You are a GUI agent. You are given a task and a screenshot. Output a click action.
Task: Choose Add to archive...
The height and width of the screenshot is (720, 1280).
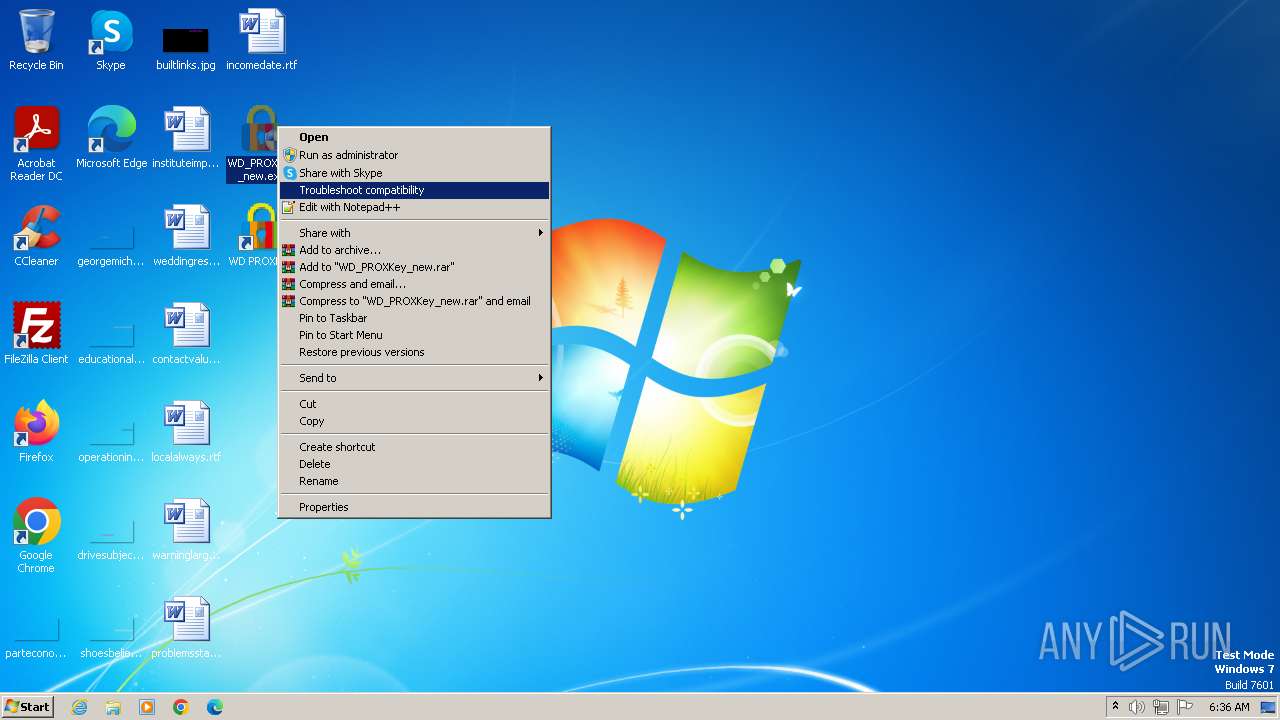[x=414, y=250]
